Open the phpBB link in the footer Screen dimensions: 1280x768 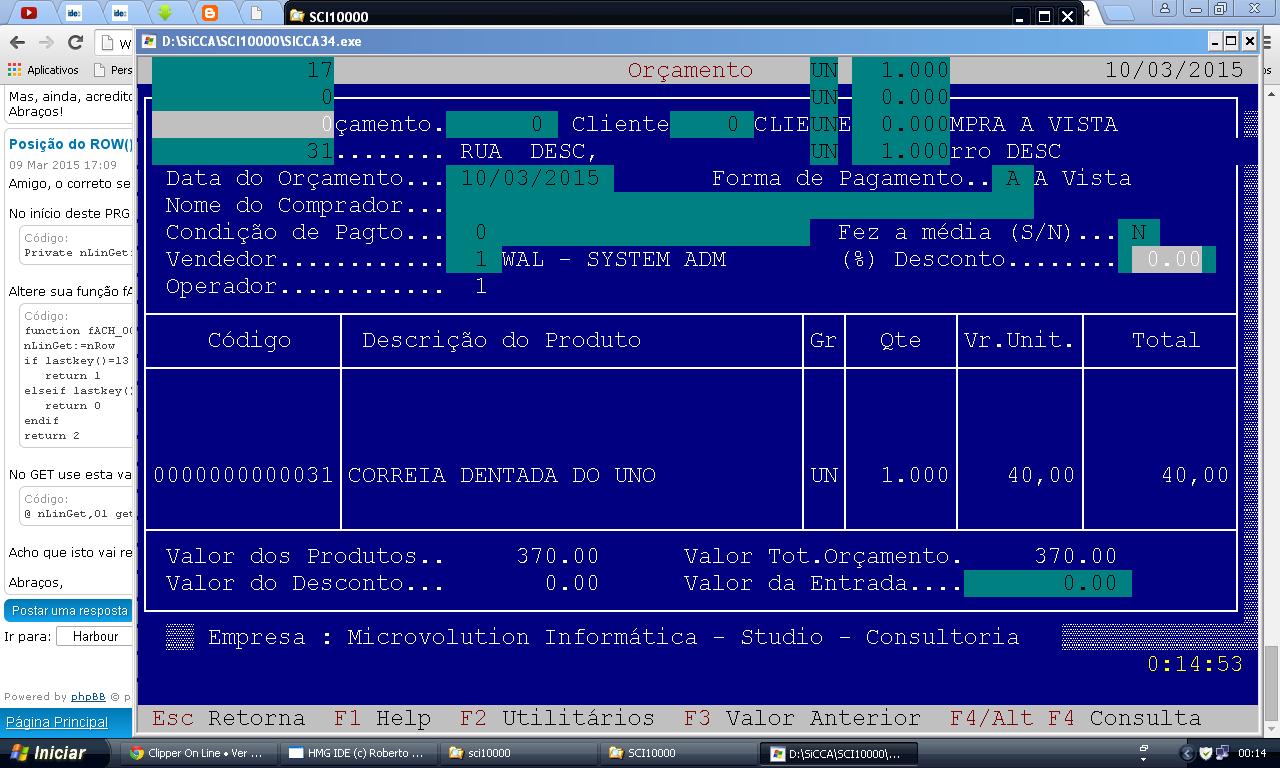click(x=88, y=696)
